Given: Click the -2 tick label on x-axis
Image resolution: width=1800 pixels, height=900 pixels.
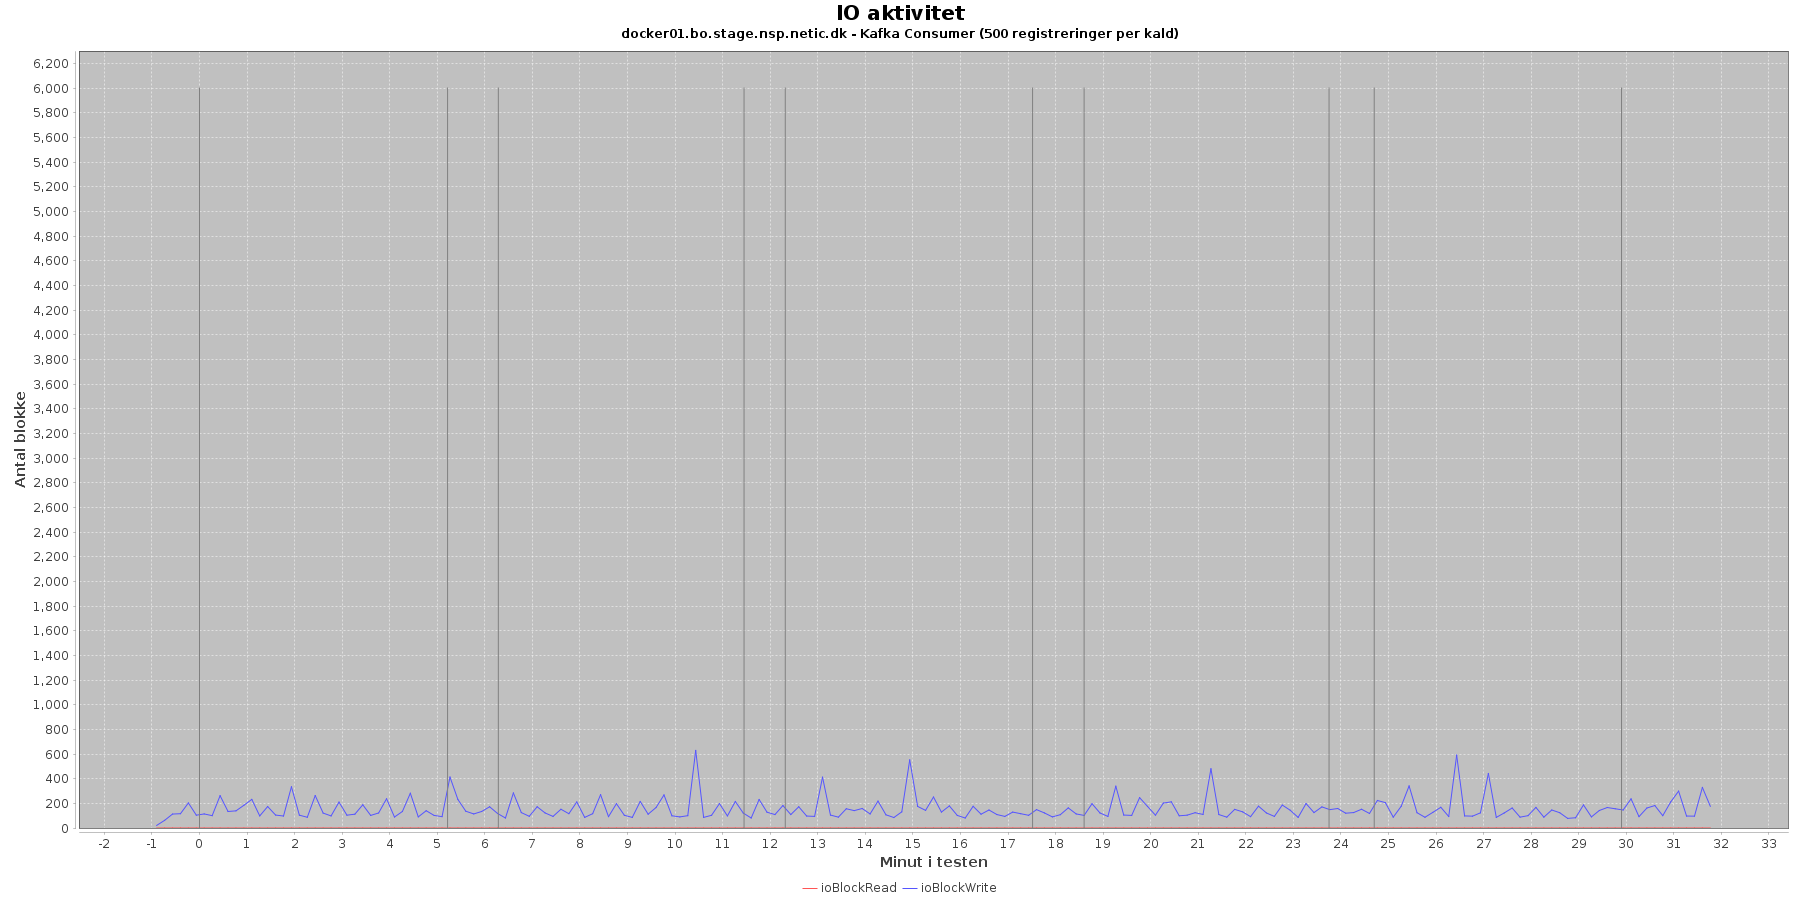Looking at the screenshot, I should pos(104,844).
